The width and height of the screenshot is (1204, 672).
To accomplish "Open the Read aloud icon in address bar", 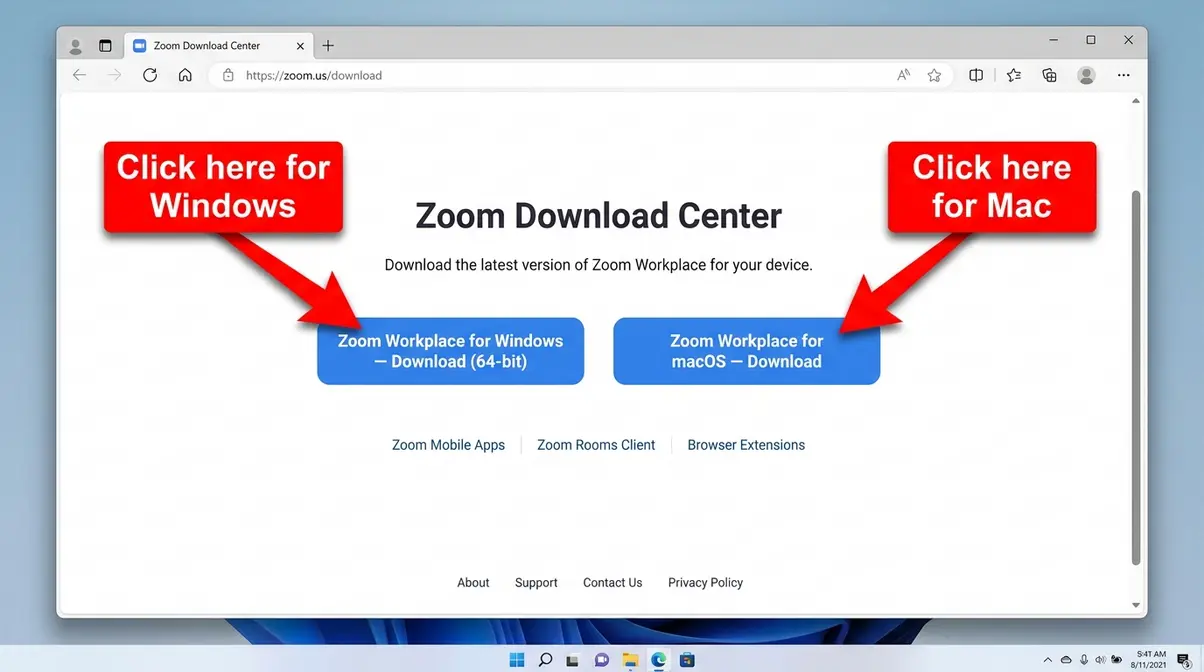I will (904, 75).
